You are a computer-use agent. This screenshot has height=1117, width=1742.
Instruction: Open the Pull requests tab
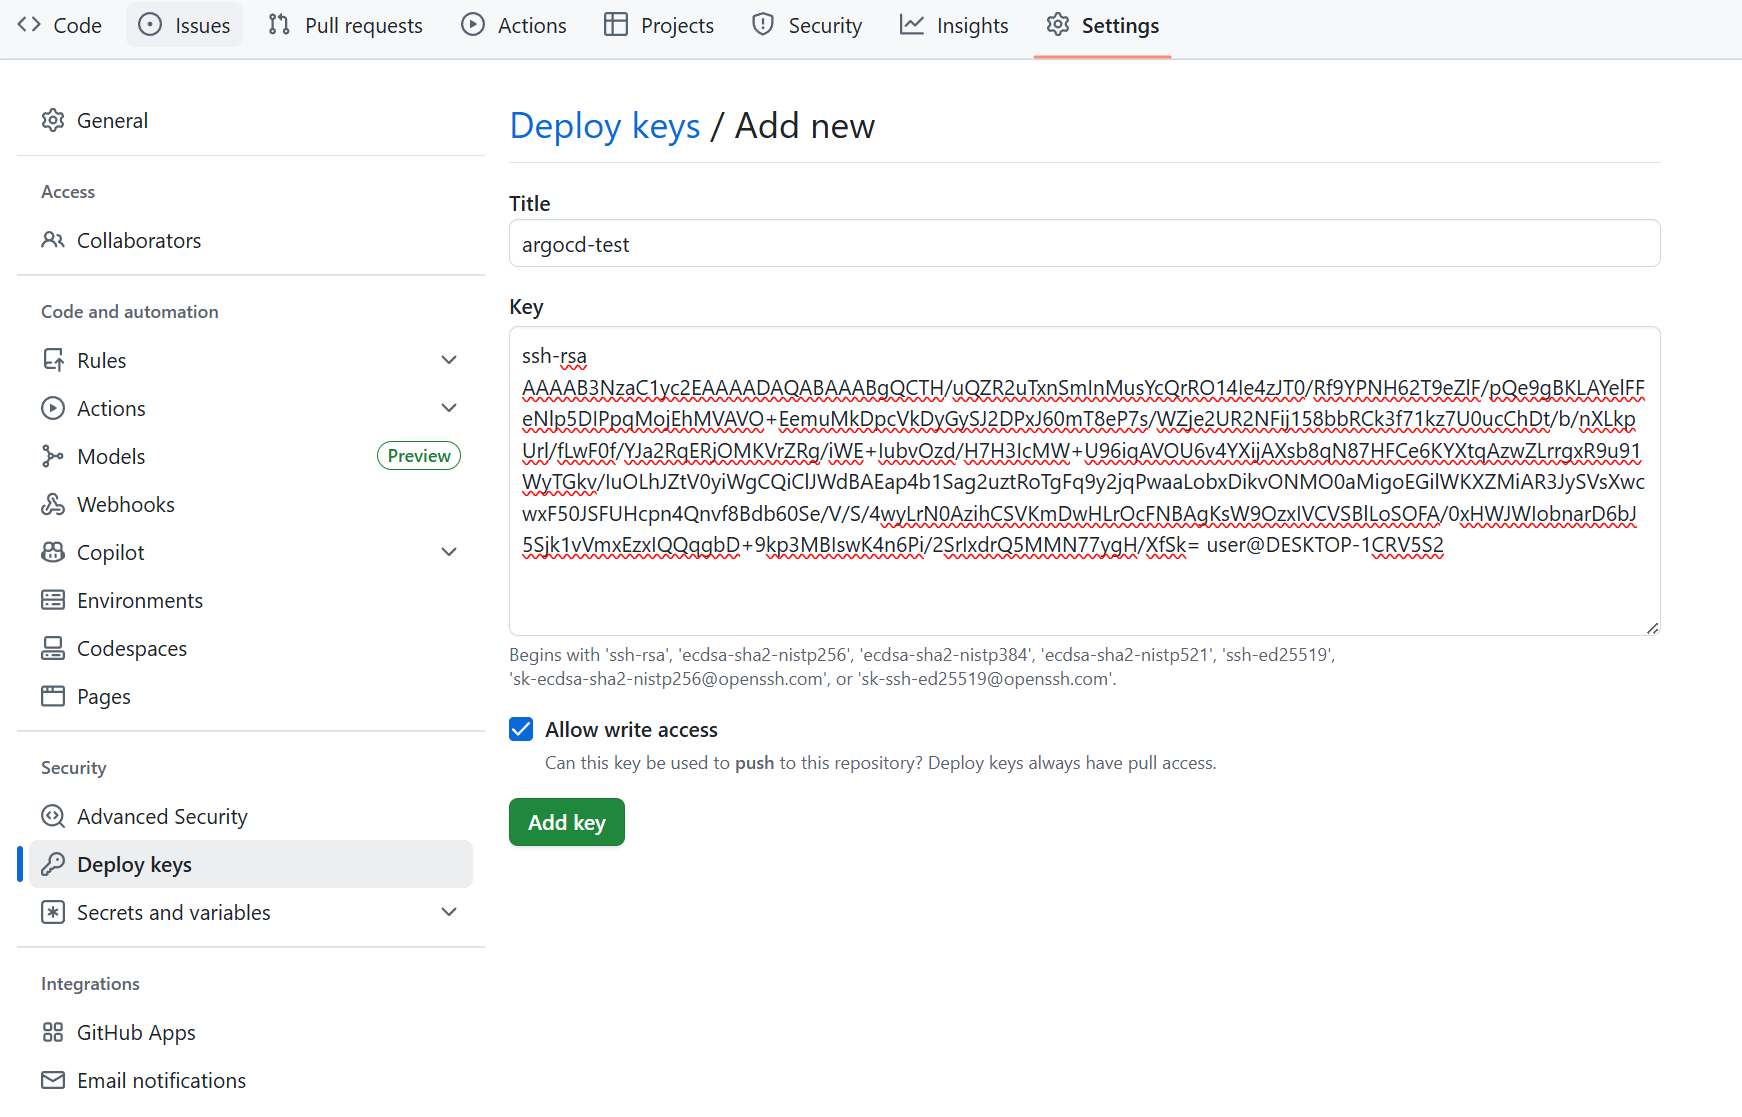point(346,25)
